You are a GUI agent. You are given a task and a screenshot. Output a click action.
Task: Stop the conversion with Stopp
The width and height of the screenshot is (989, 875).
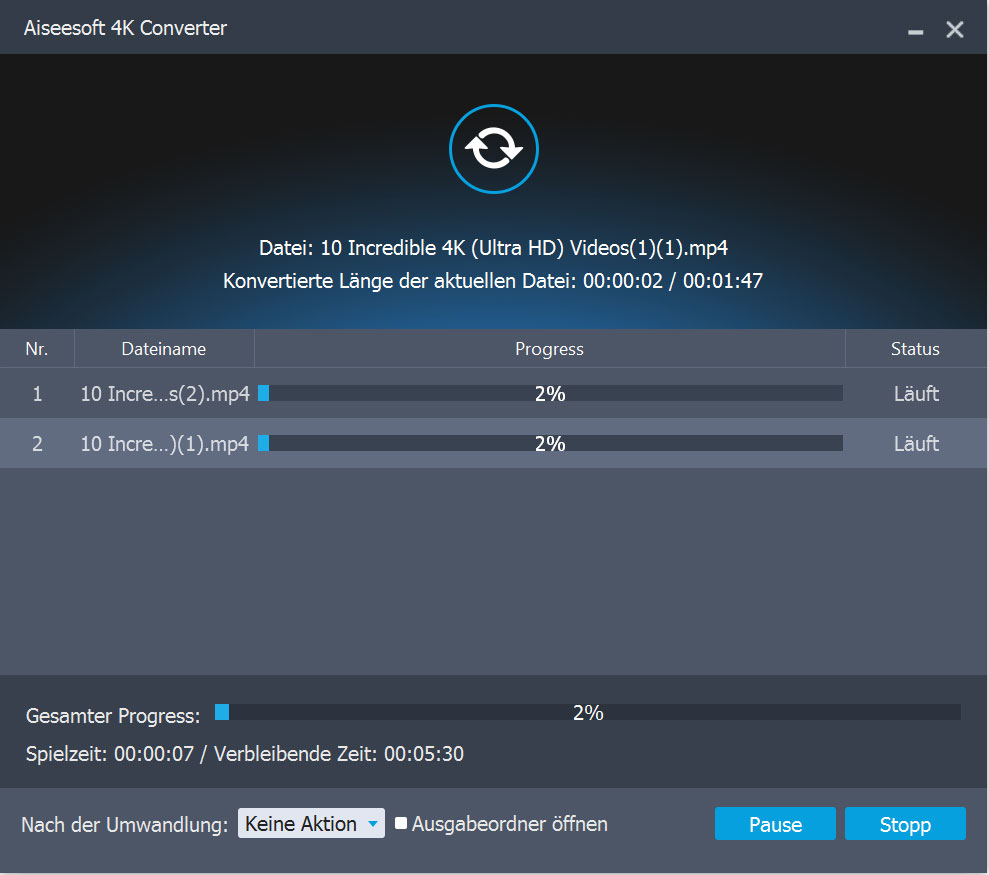point(905,823)
